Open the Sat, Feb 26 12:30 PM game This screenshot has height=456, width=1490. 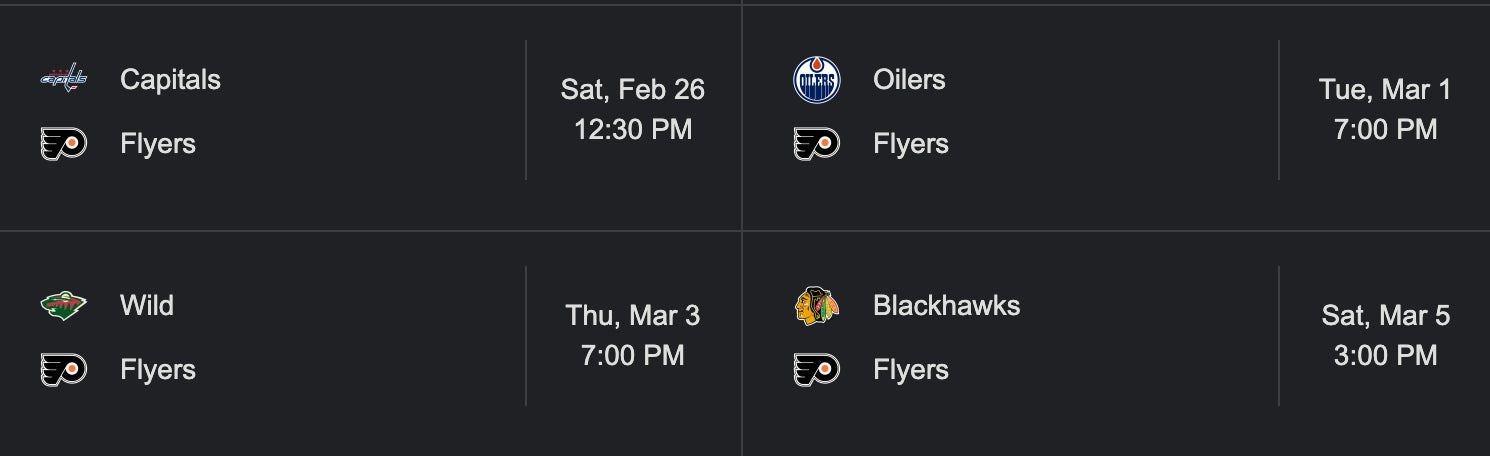click(x=633, y=109)
